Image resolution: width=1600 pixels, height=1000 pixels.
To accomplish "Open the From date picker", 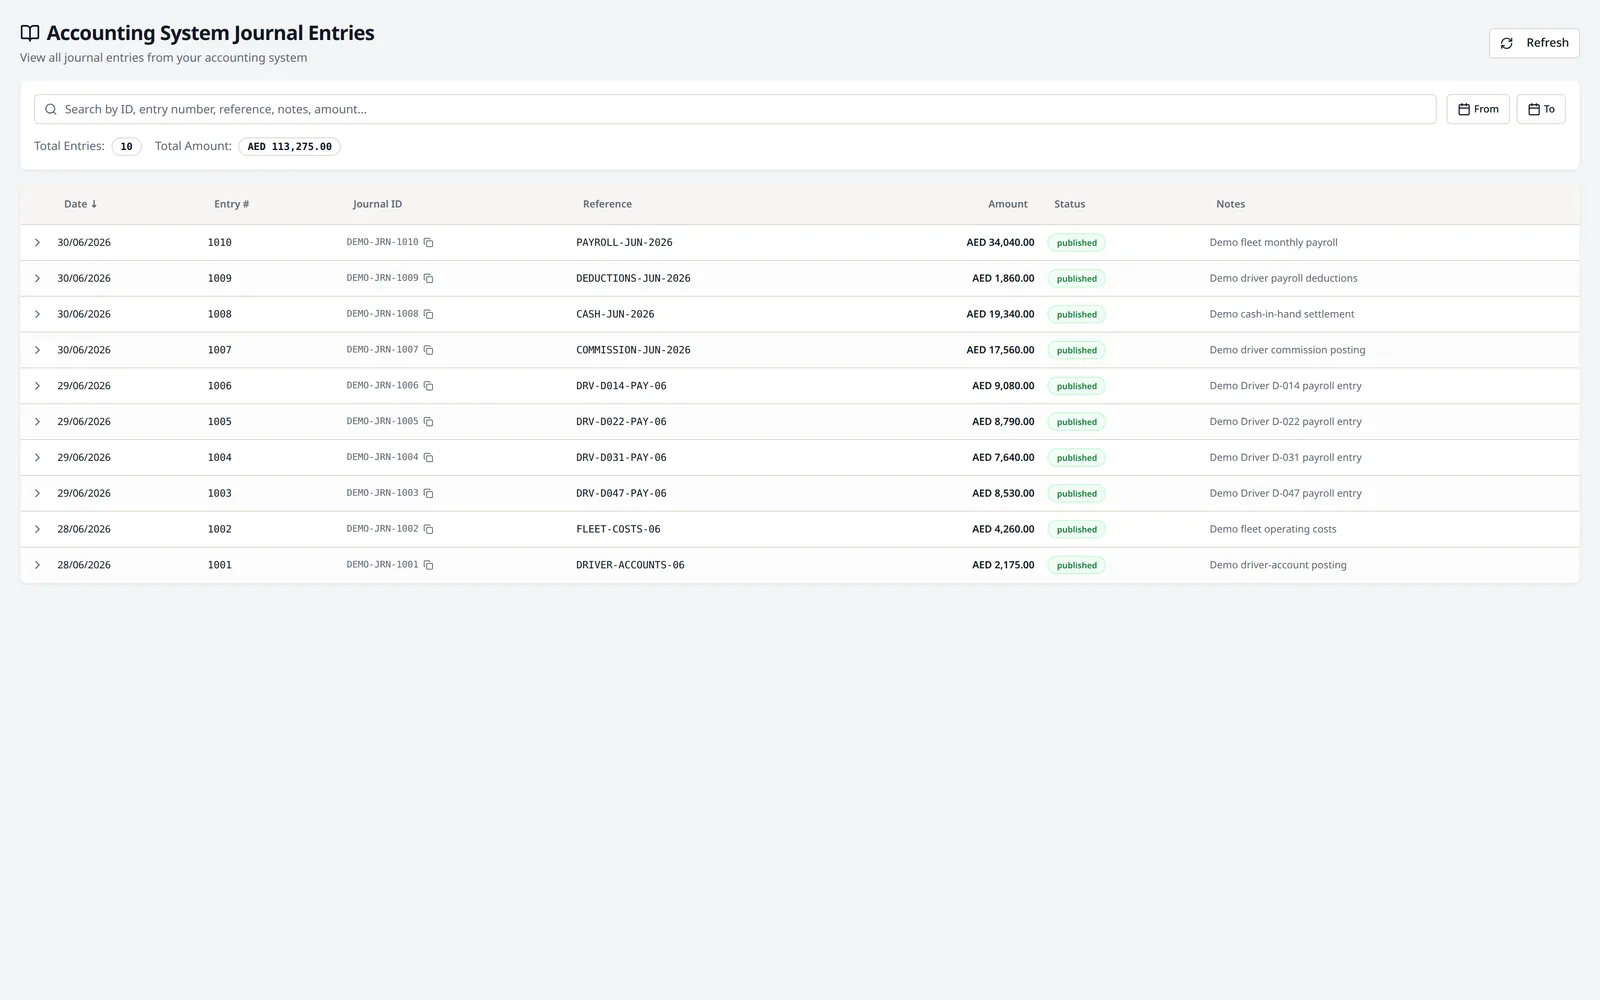I will (1478, 109).
